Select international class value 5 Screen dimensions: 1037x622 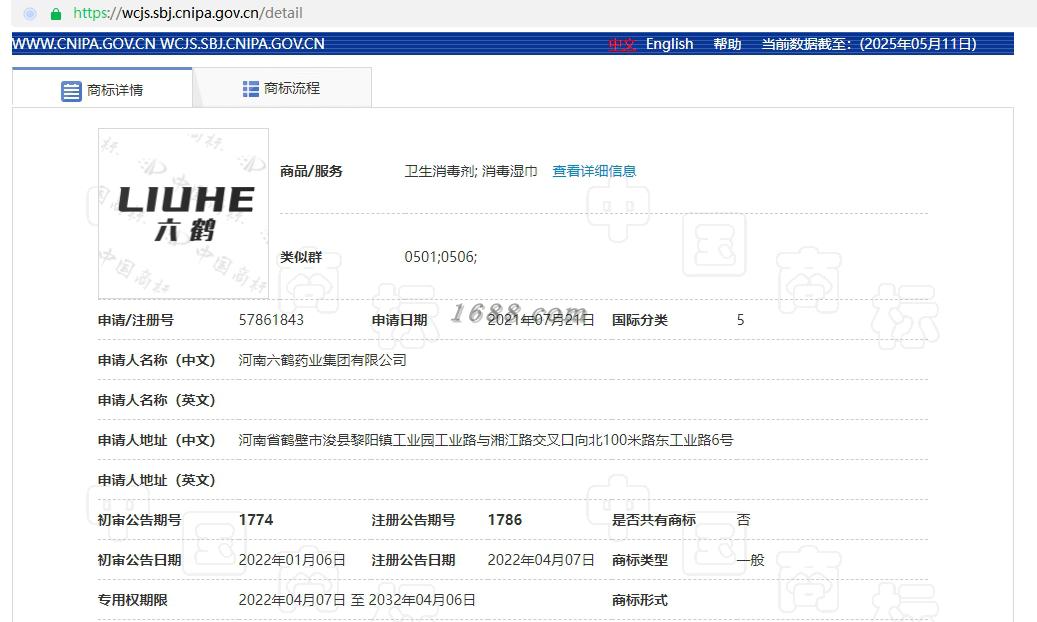tap(740, 320)
